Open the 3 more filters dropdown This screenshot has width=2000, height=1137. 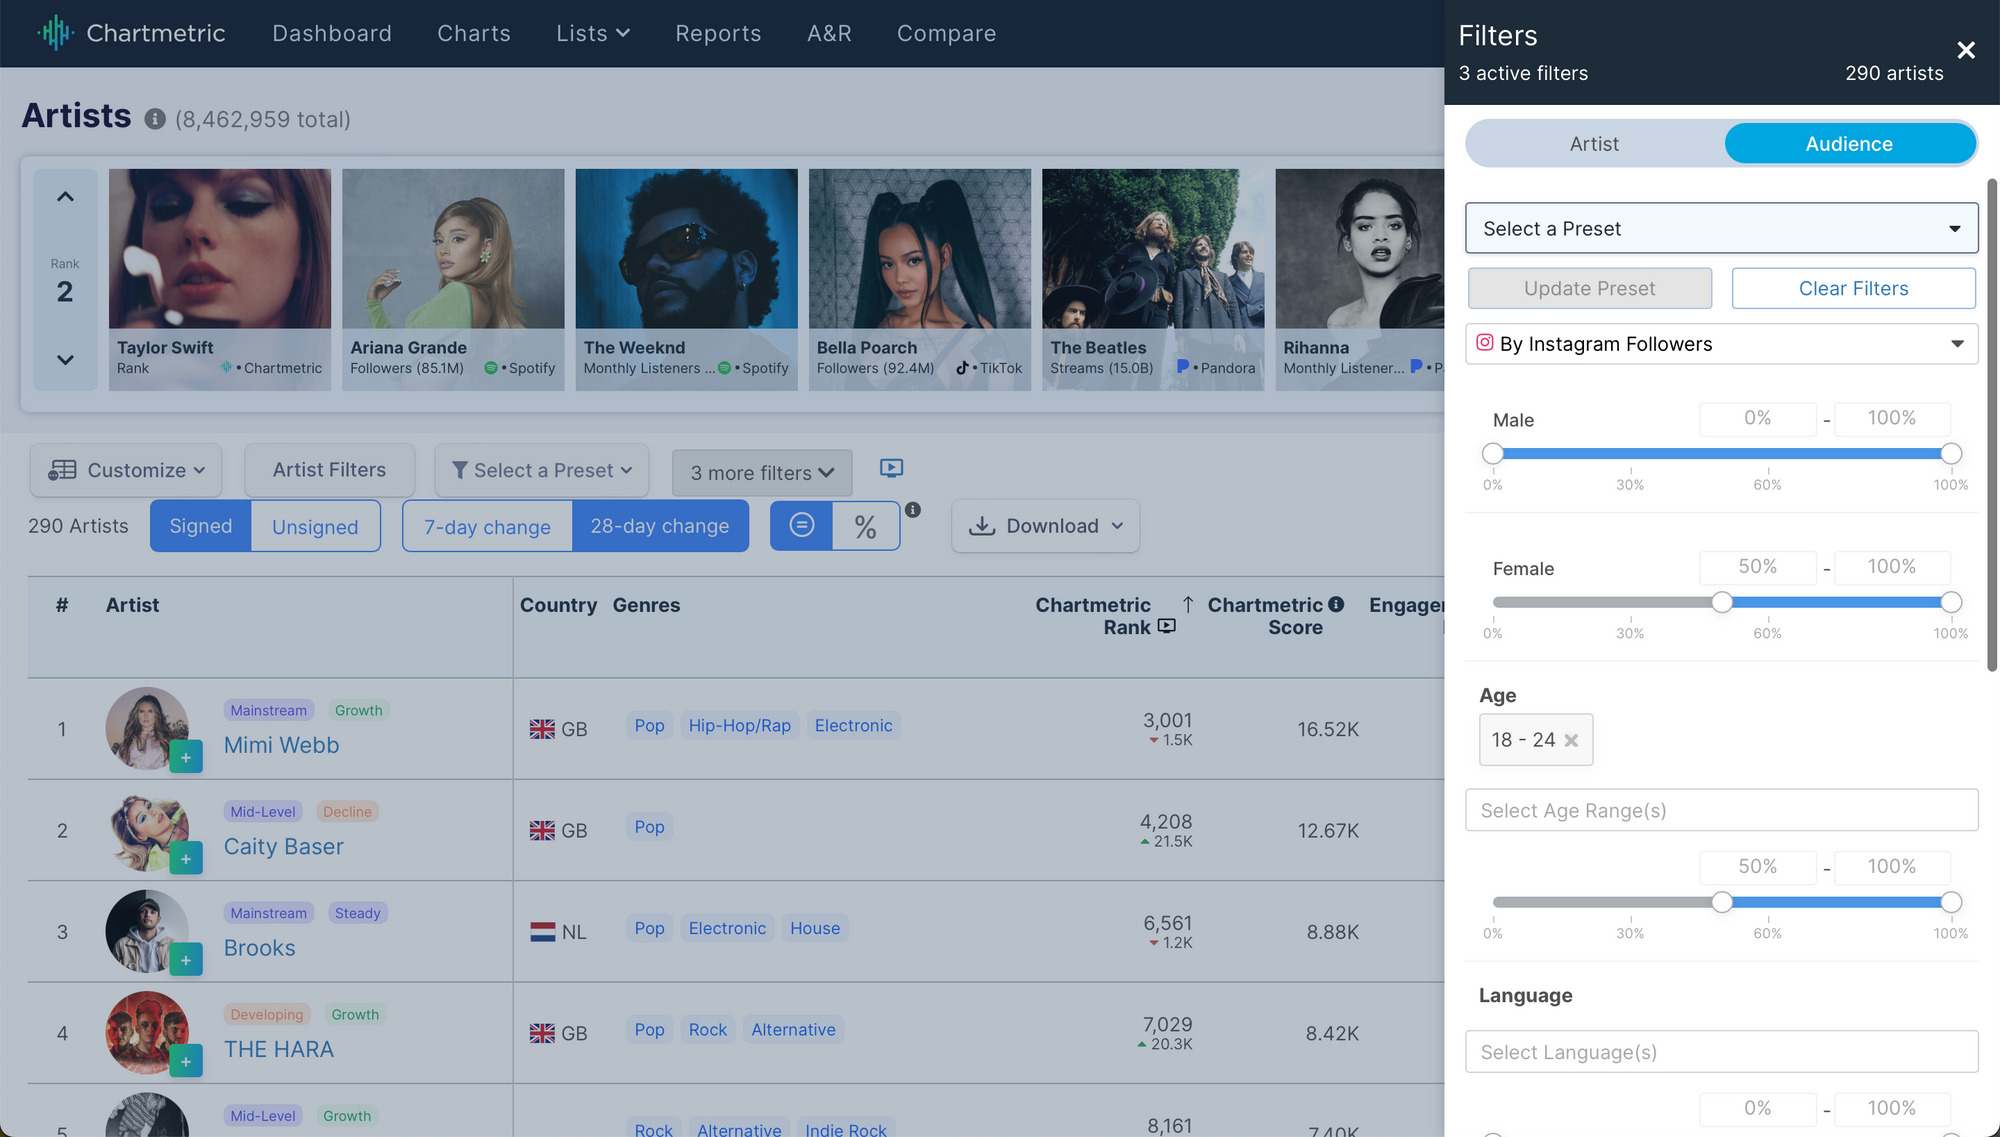click(x=762, y=473)
